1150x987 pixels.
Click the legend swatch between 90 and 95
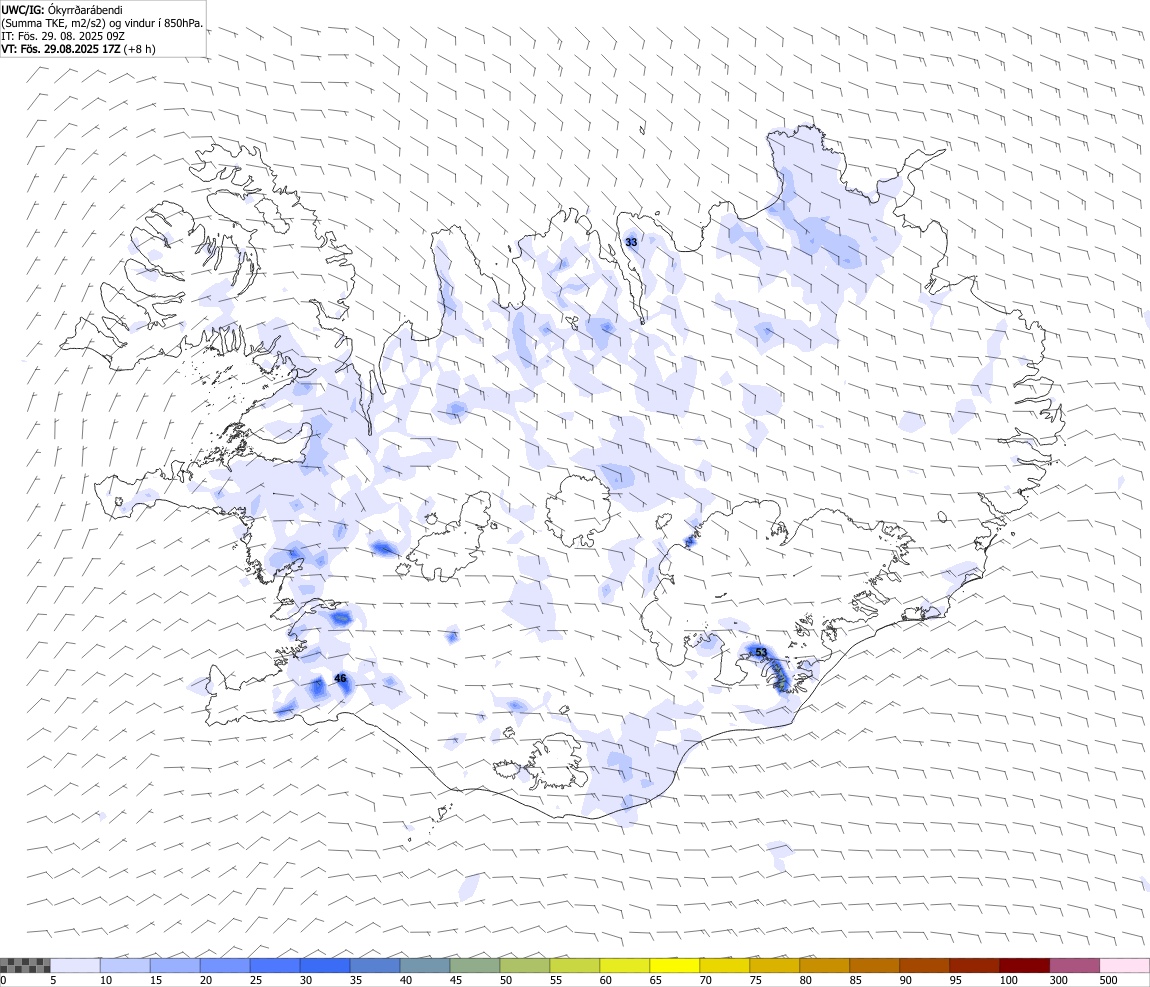(x=924, y=965)
